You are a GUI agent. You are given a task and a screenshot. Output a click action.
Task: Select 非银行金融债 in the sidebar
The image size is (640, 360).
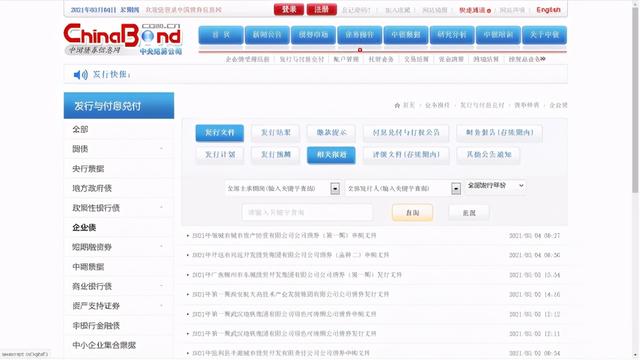click(x=96, y=325)
